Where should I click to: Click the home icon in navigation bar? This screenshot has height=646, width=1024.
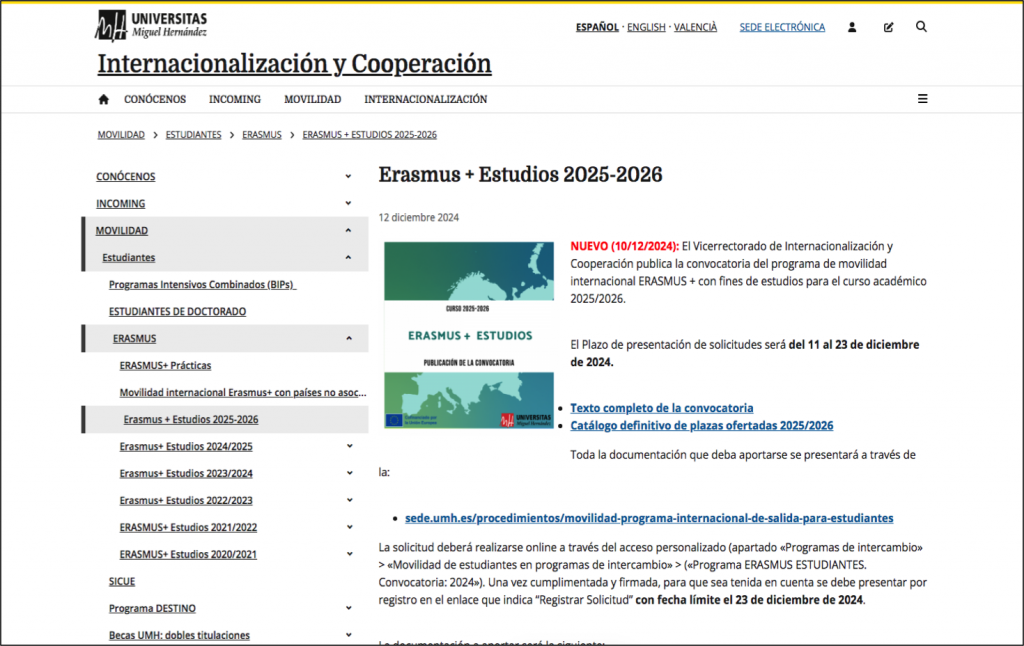pos(103,99)
